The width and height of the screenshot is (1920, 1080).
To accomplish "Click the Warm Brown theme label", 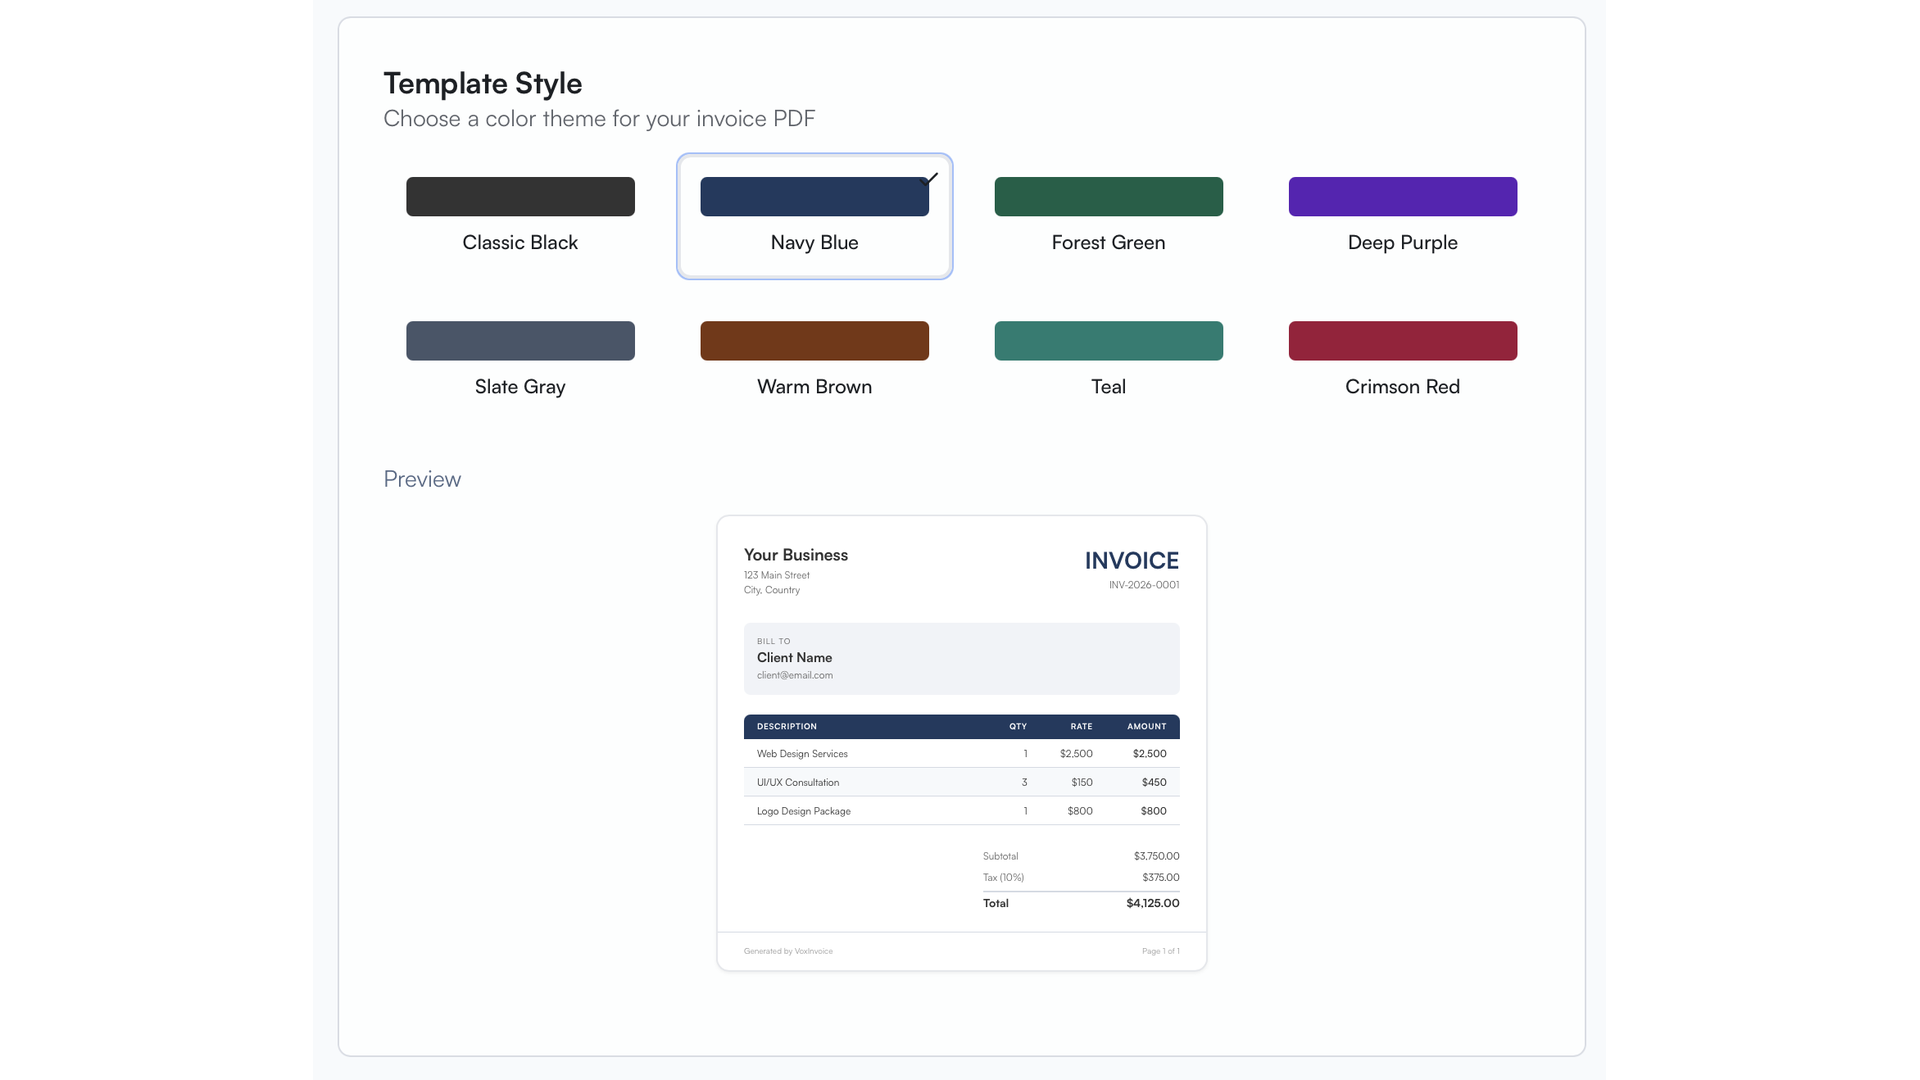I will point(814,386).
